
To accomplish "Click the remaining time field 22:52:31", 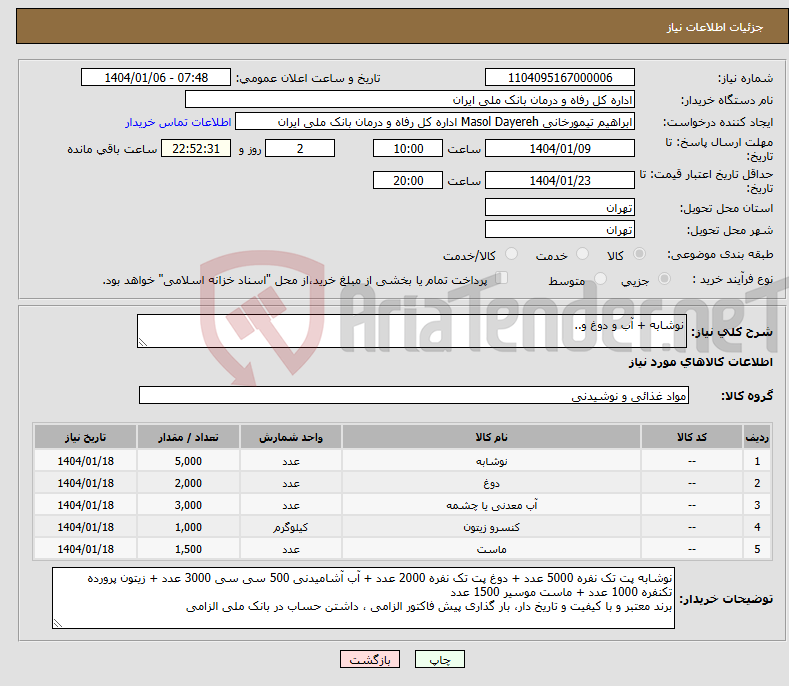I will click(196, 148).
